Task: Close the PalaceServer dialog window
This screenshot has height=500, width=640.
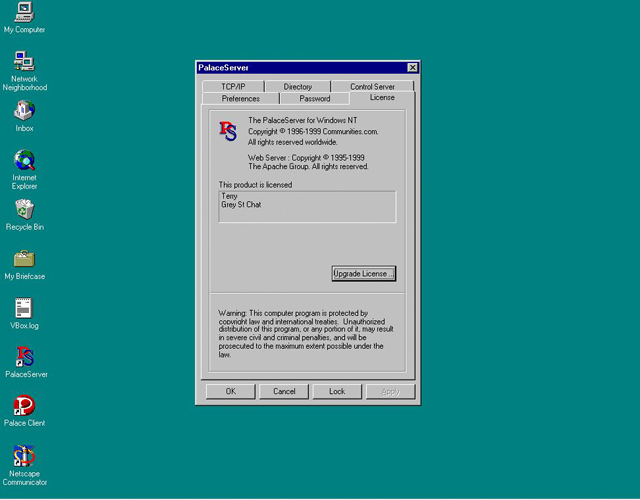Action: point(413,67)
